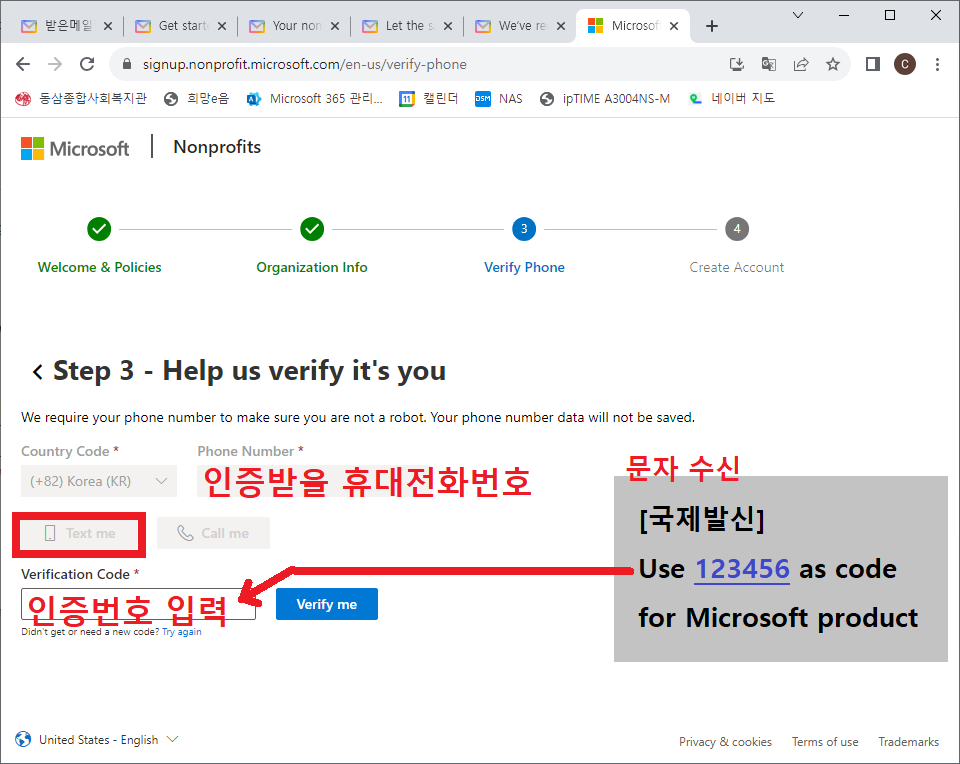Maximize the browser window
Screen dimensions: 960x764
(x=890, y=15)
